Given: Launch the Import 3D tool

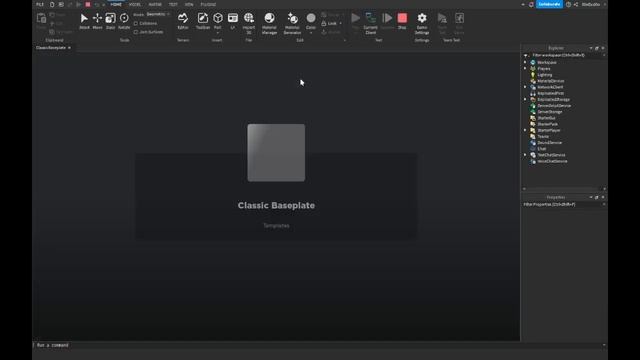Looking at the screenshot, I should pyautogui.click(x=249, y=23).
